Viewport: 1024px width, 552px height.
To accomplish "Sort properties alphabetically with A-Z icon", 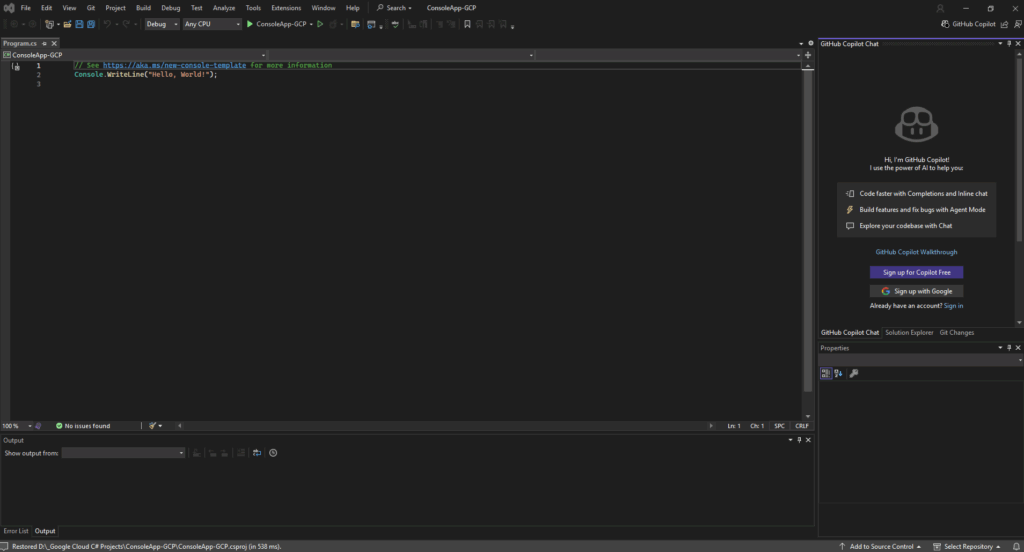I will (839, 373).
